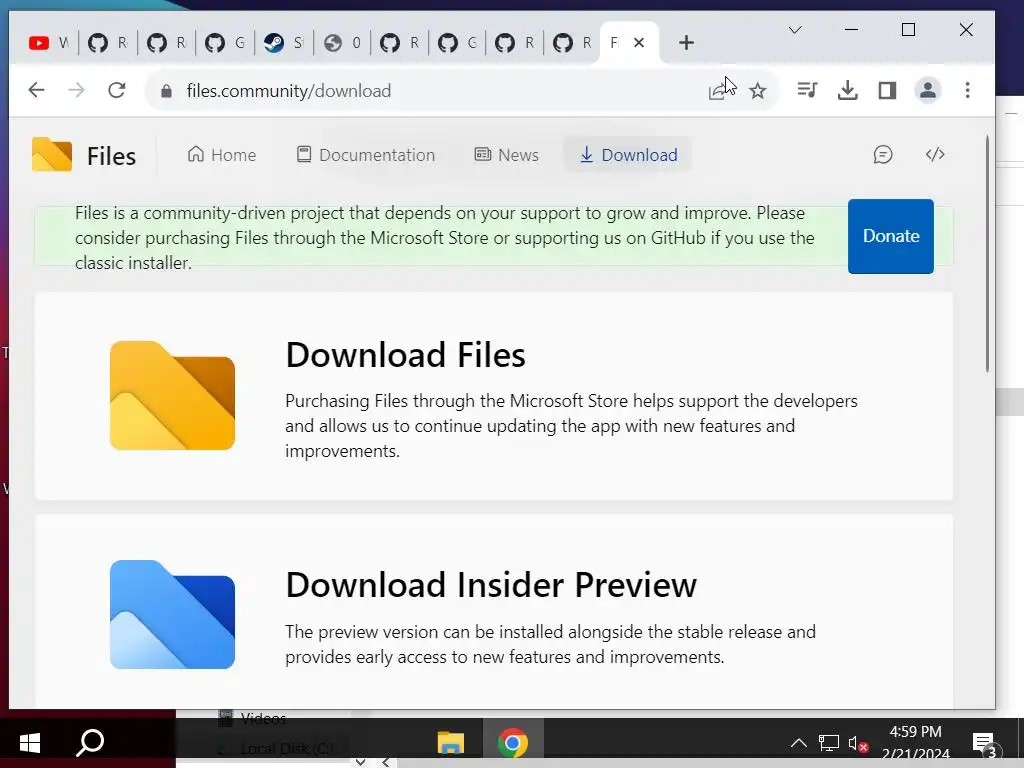Click the blue Donate button
This screenshot has height=768, width=1024.
point(891,236)
